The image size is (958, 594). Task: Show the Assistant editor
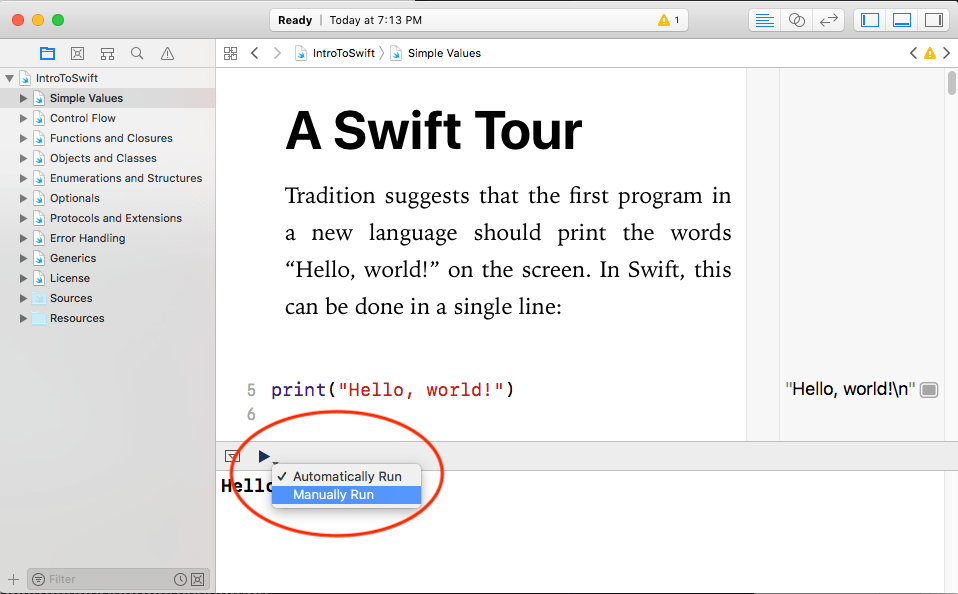pos(797,20)
